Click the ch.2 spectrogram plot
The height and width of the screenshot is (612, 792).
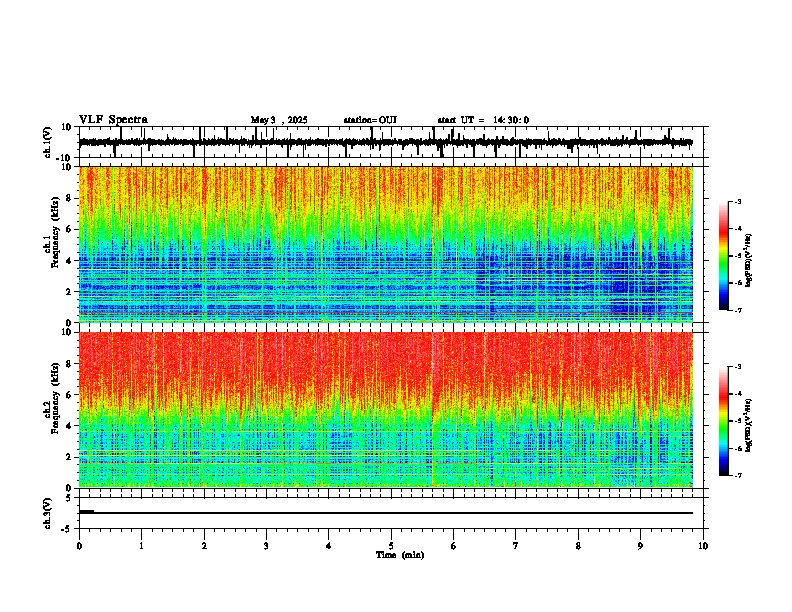point(386,410)
